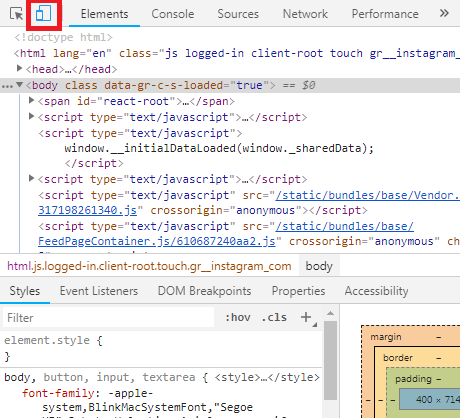Switch to the Performance tab
Screen dimensions: 460x418
tap(385, 14)
